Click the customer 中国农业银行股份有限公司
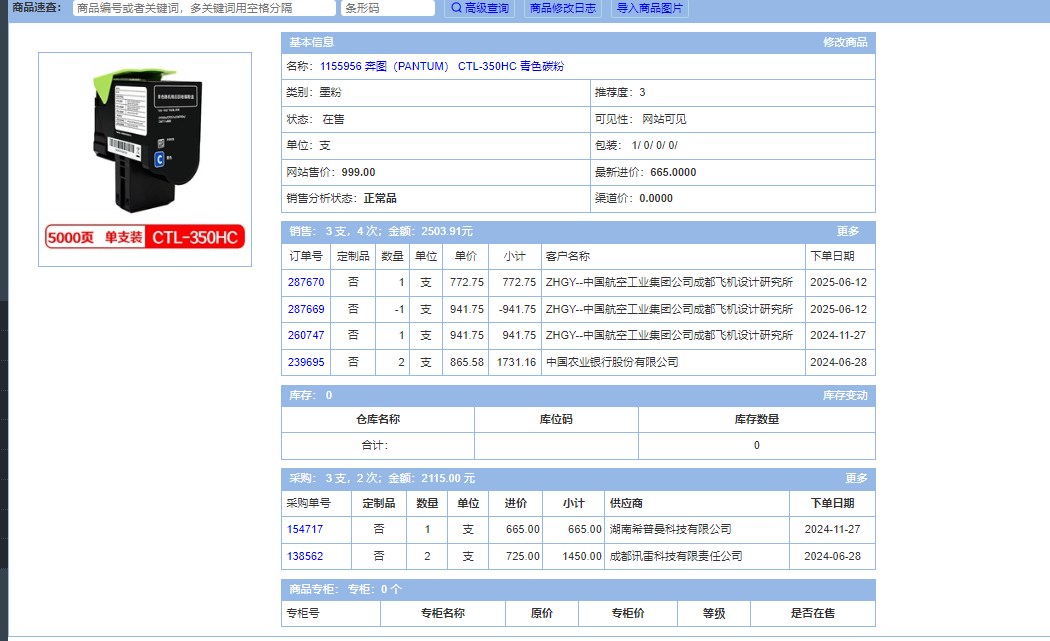 click(x=612, y=362)
